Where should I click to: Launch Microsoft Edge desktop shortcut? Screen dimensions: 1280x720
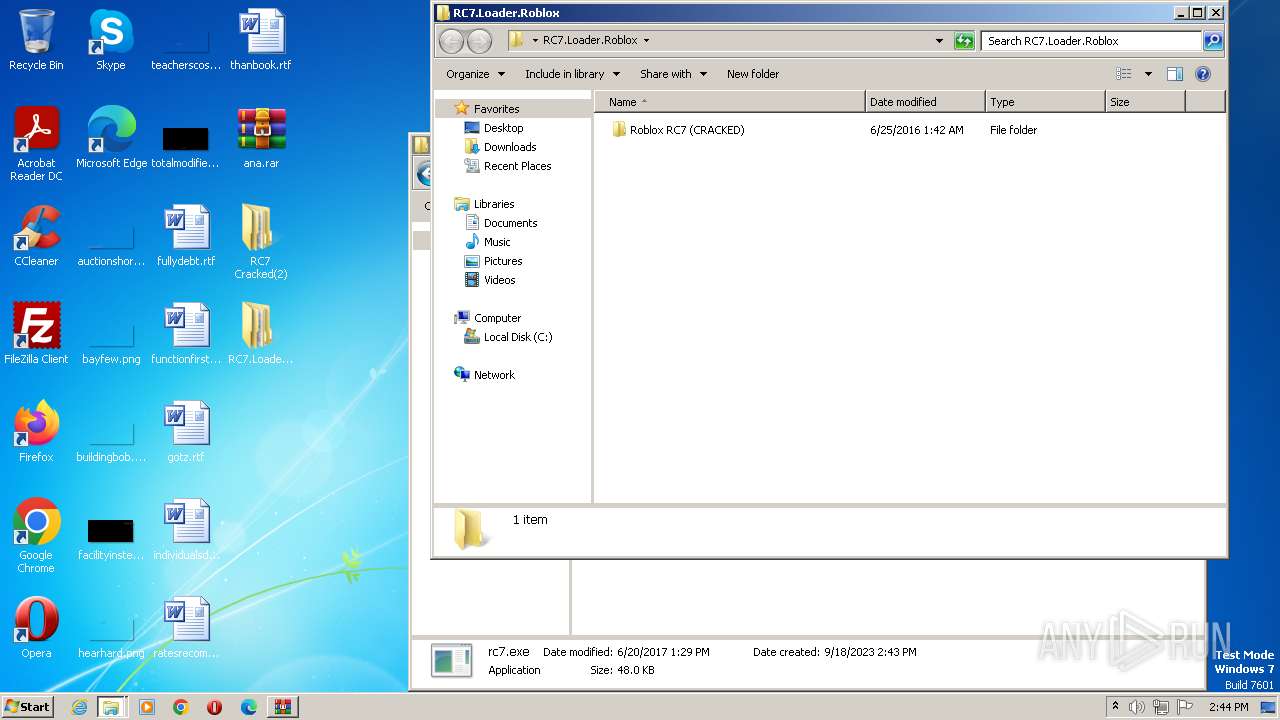[111, 138]
